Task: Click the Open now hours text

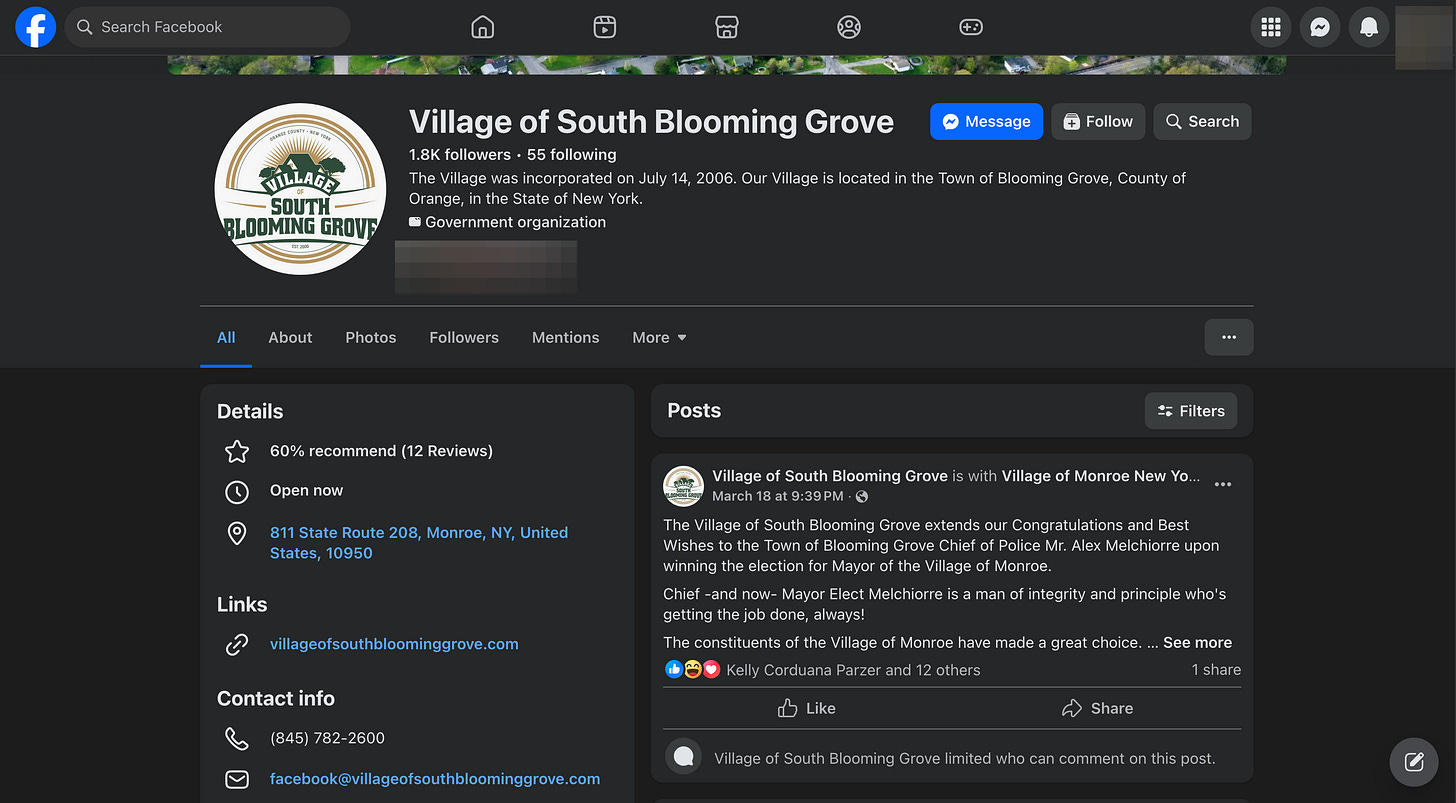Action: pyautogui.click(x=306, y=490)
